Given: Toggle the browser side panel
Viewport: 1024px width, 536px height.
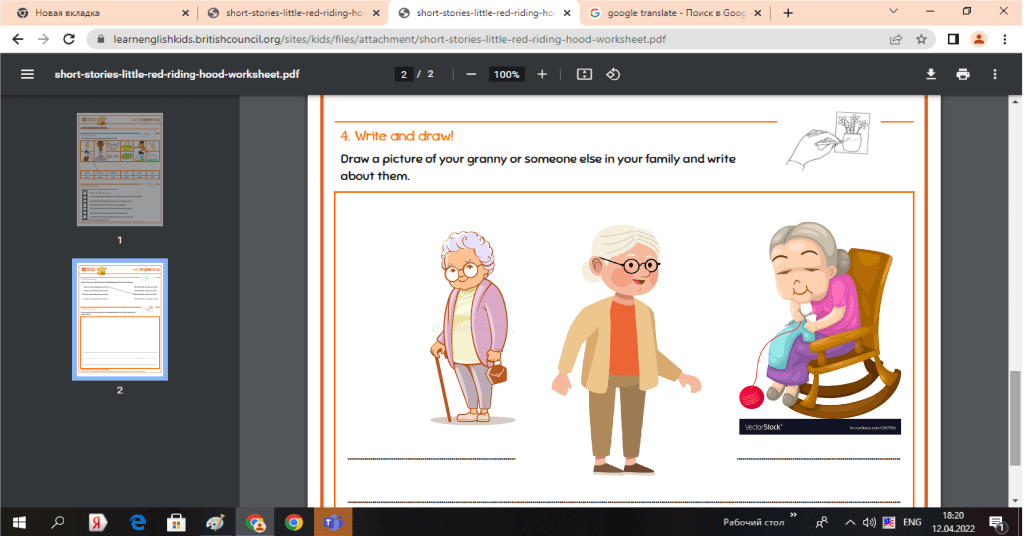Looking at the screenshot, I should (x=953, y=40).
